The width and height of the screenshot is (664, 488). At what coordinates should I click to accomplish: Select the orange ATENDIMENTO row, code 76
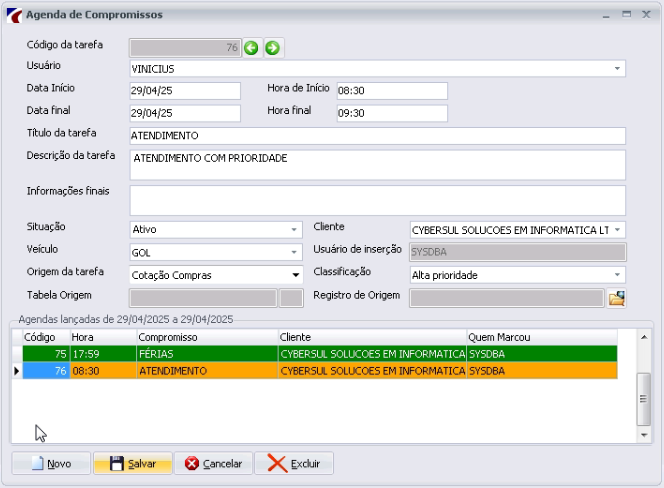(320, 371)
